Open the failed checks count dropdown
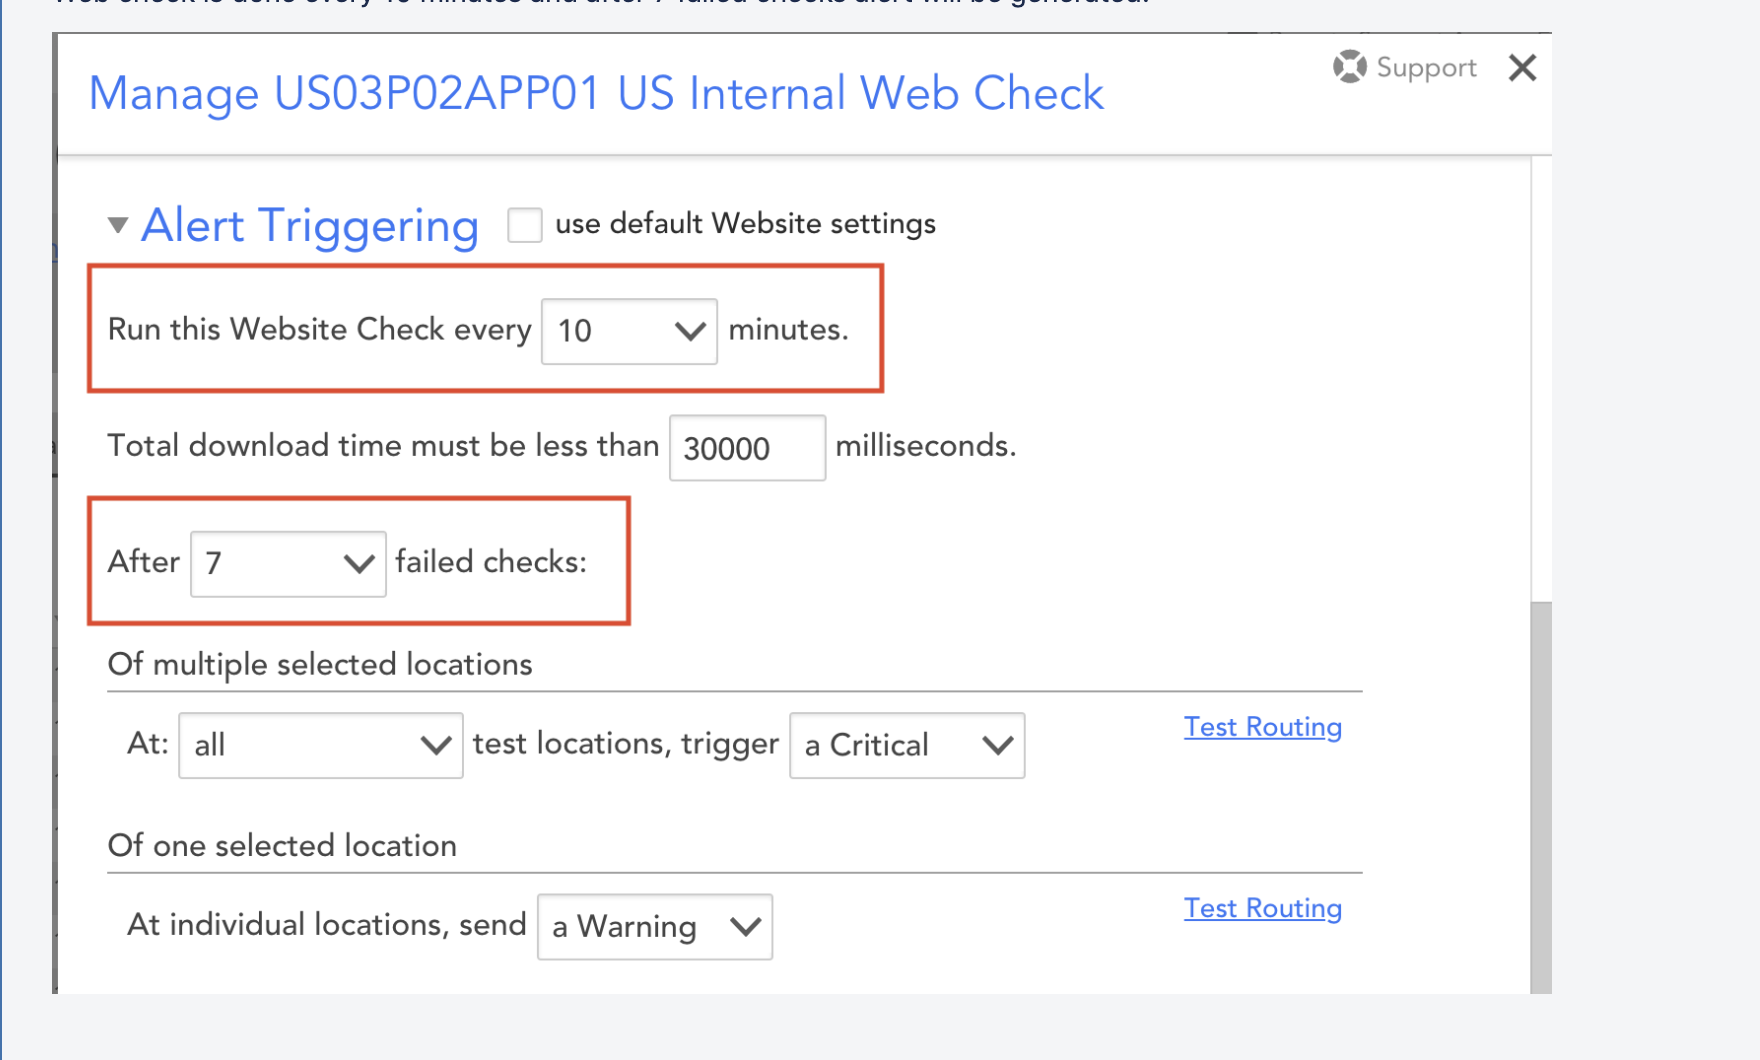Viewport: 1760px width, 1060px height. (288, 564)
